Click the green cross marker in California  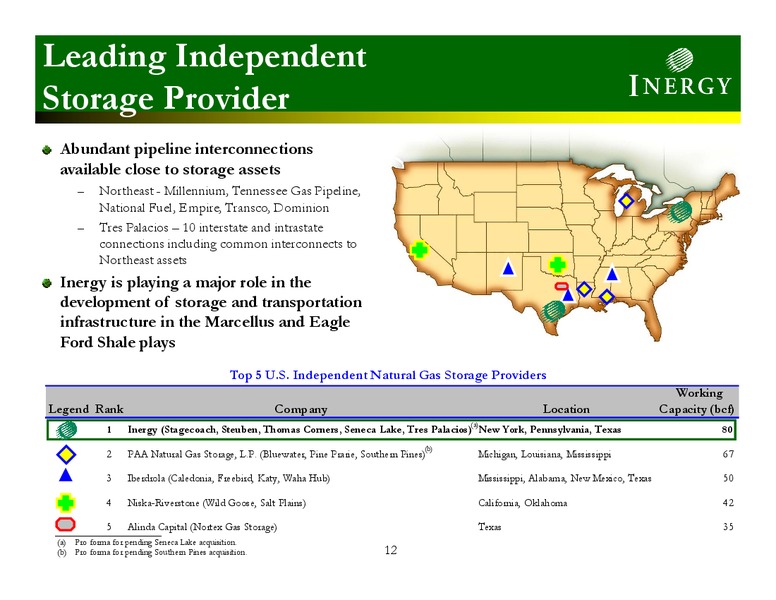coord(420,250)
